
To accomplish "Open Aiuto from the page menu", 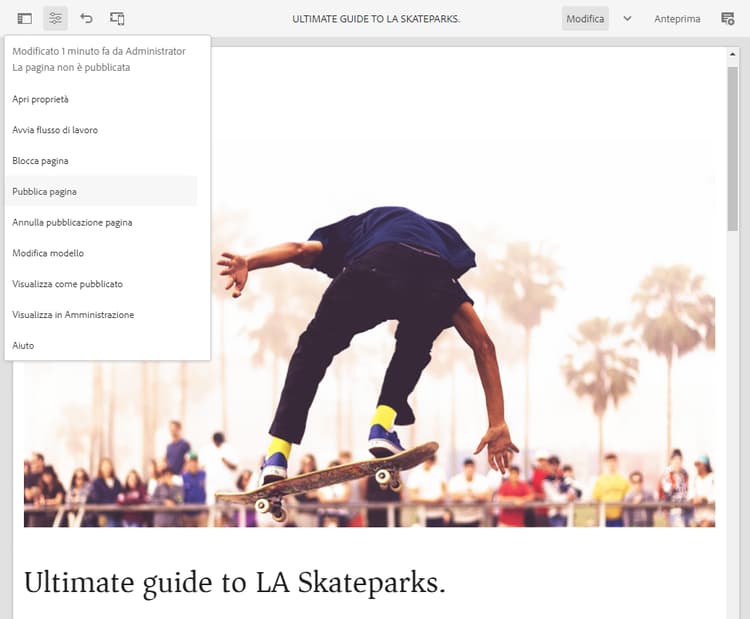I will click(x=23, y=346).
